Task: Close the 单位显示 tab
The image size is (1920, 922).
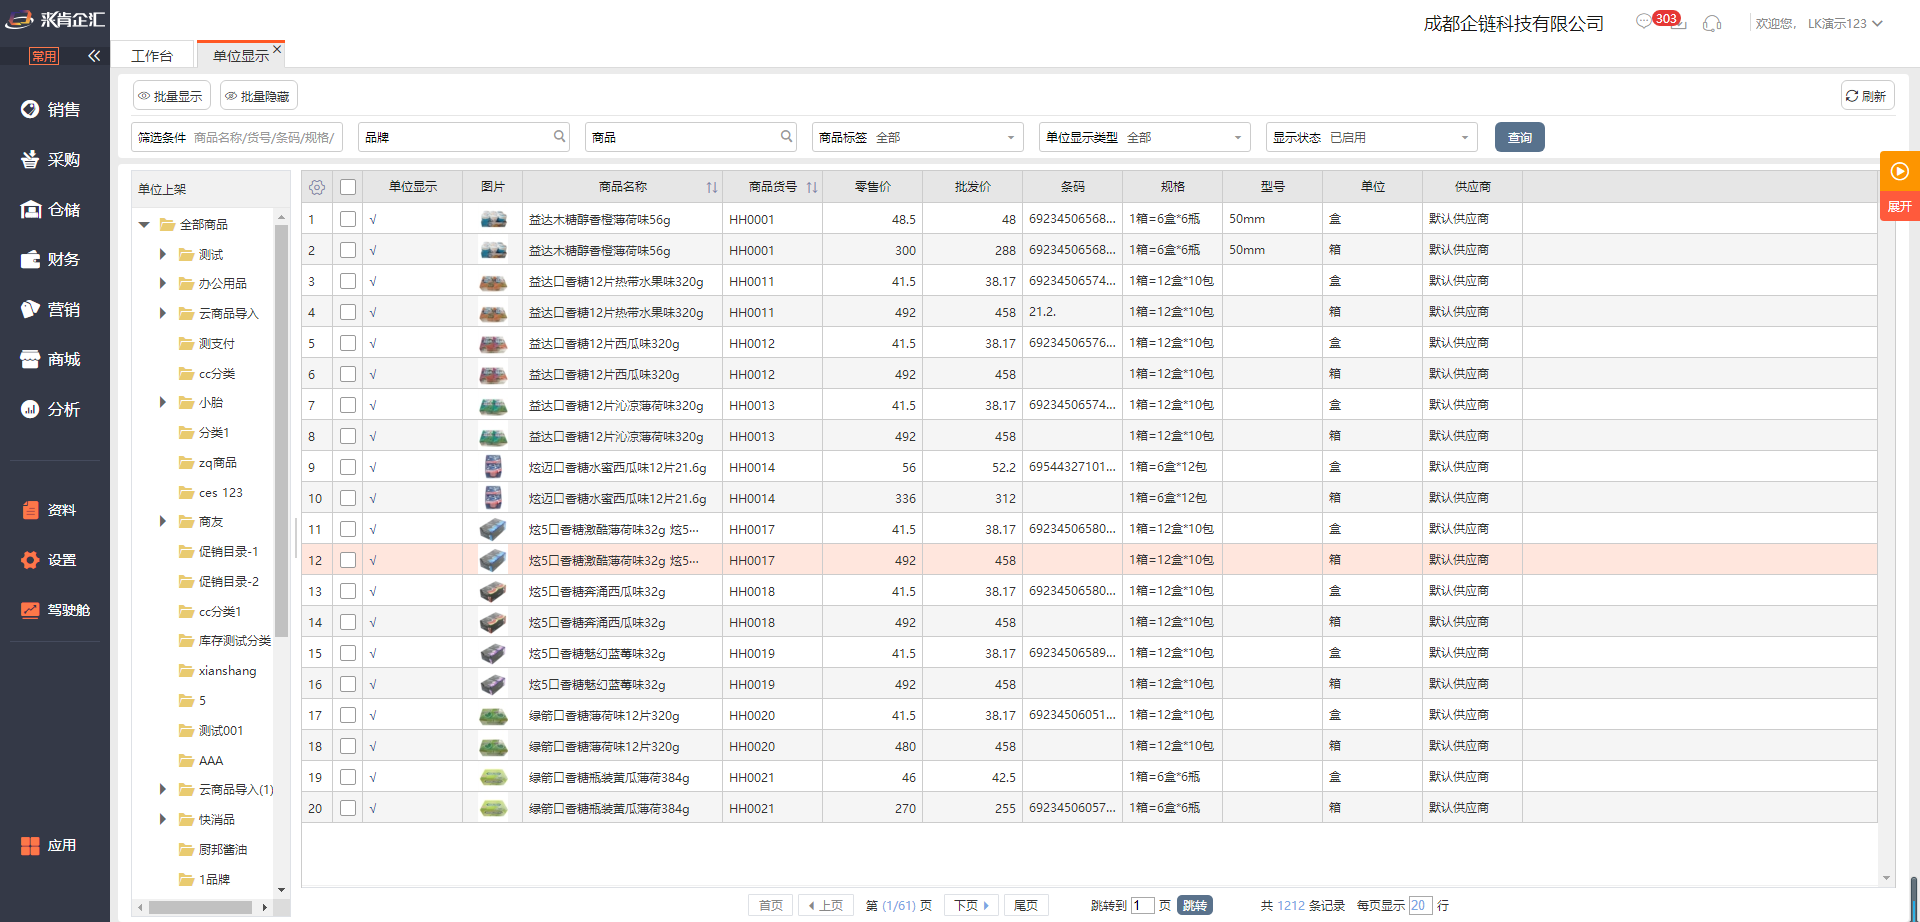Action: tap(277, 49)
